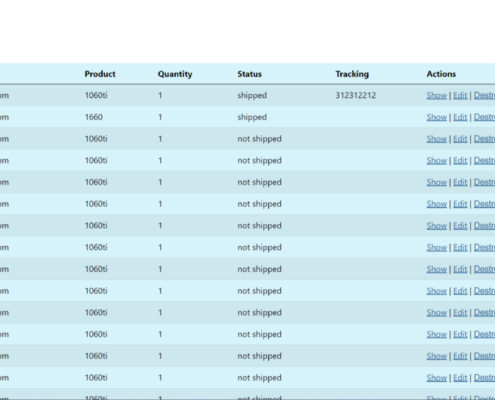Edit the first not shipped order
495x400 pixels.
tap(460, 139)
